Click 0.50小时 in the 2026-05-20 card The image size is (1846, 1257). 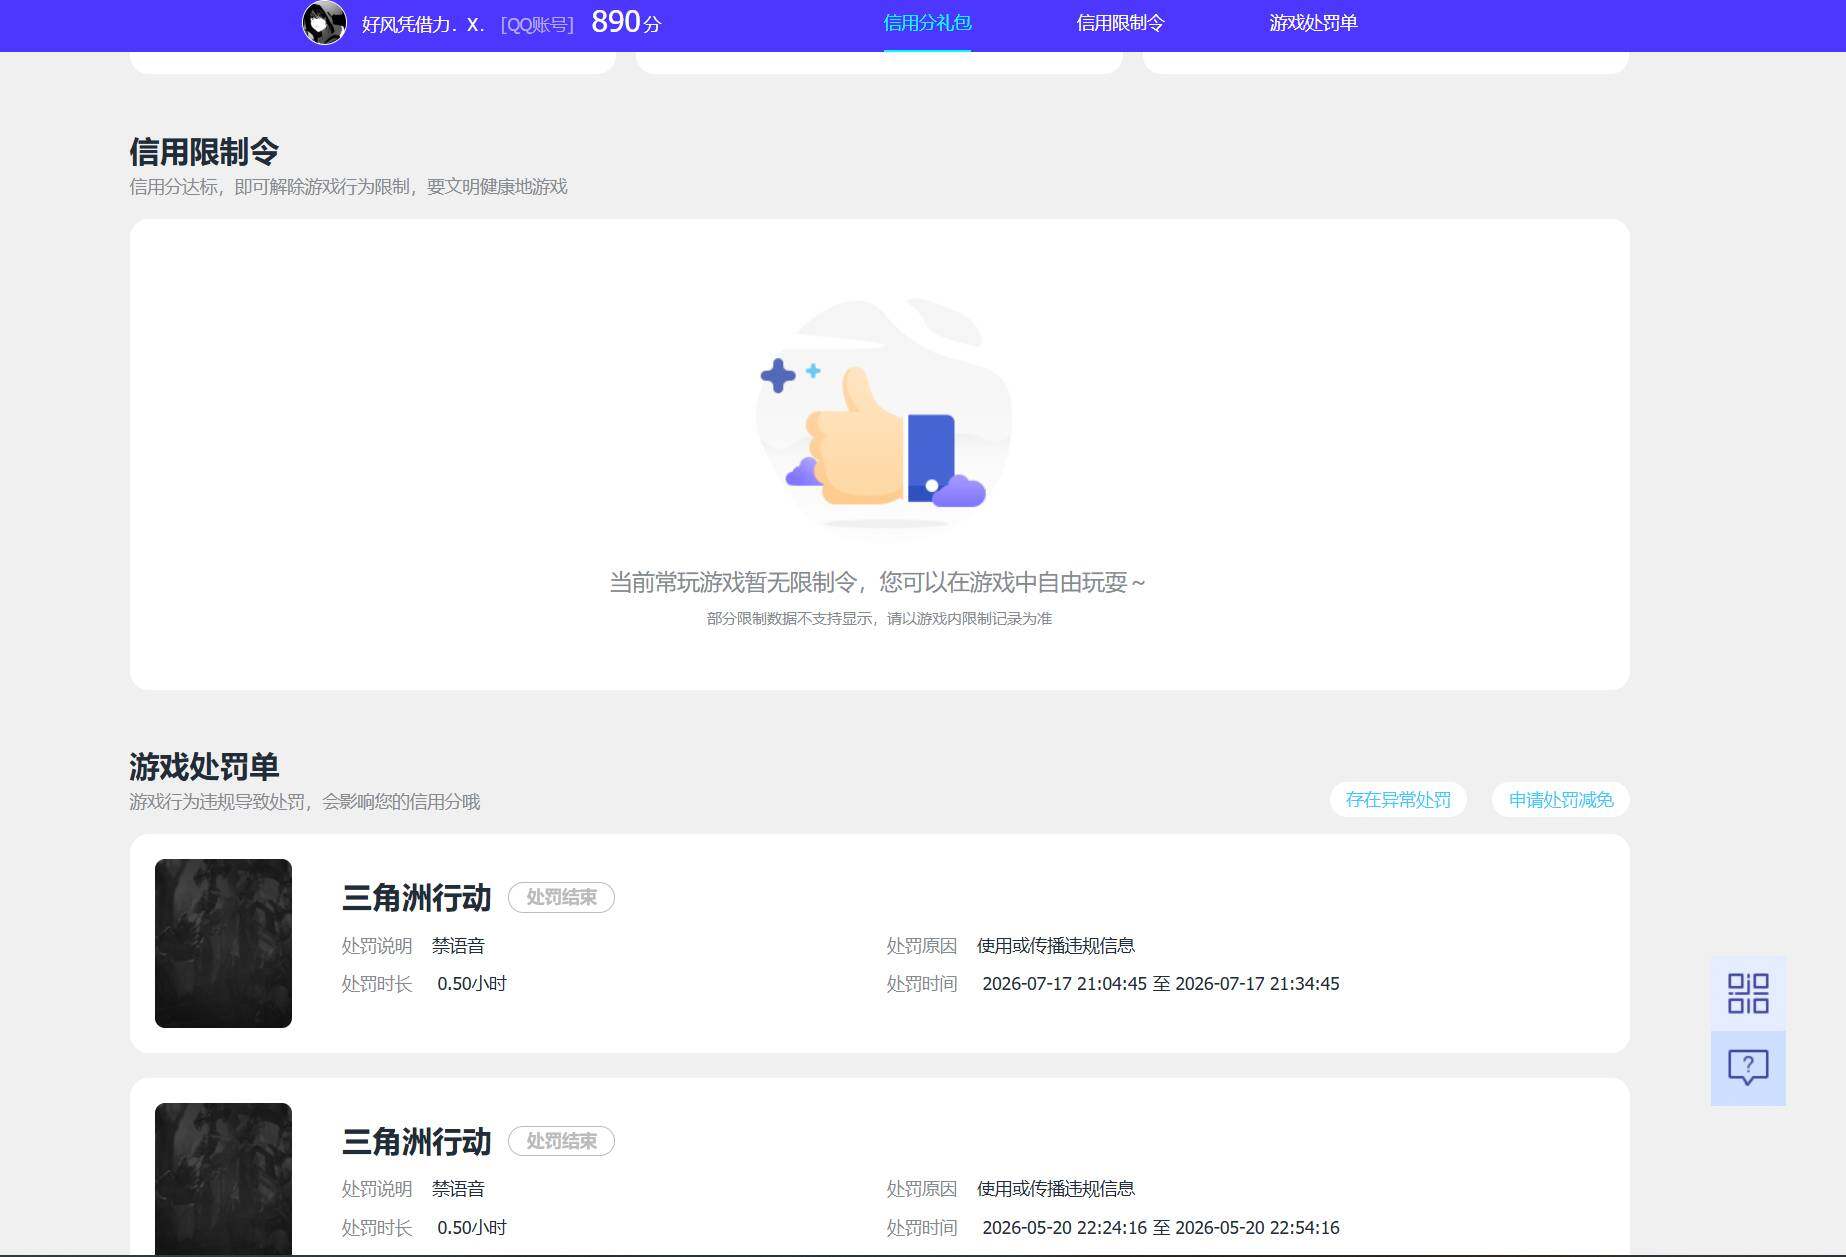[472, 1228]
